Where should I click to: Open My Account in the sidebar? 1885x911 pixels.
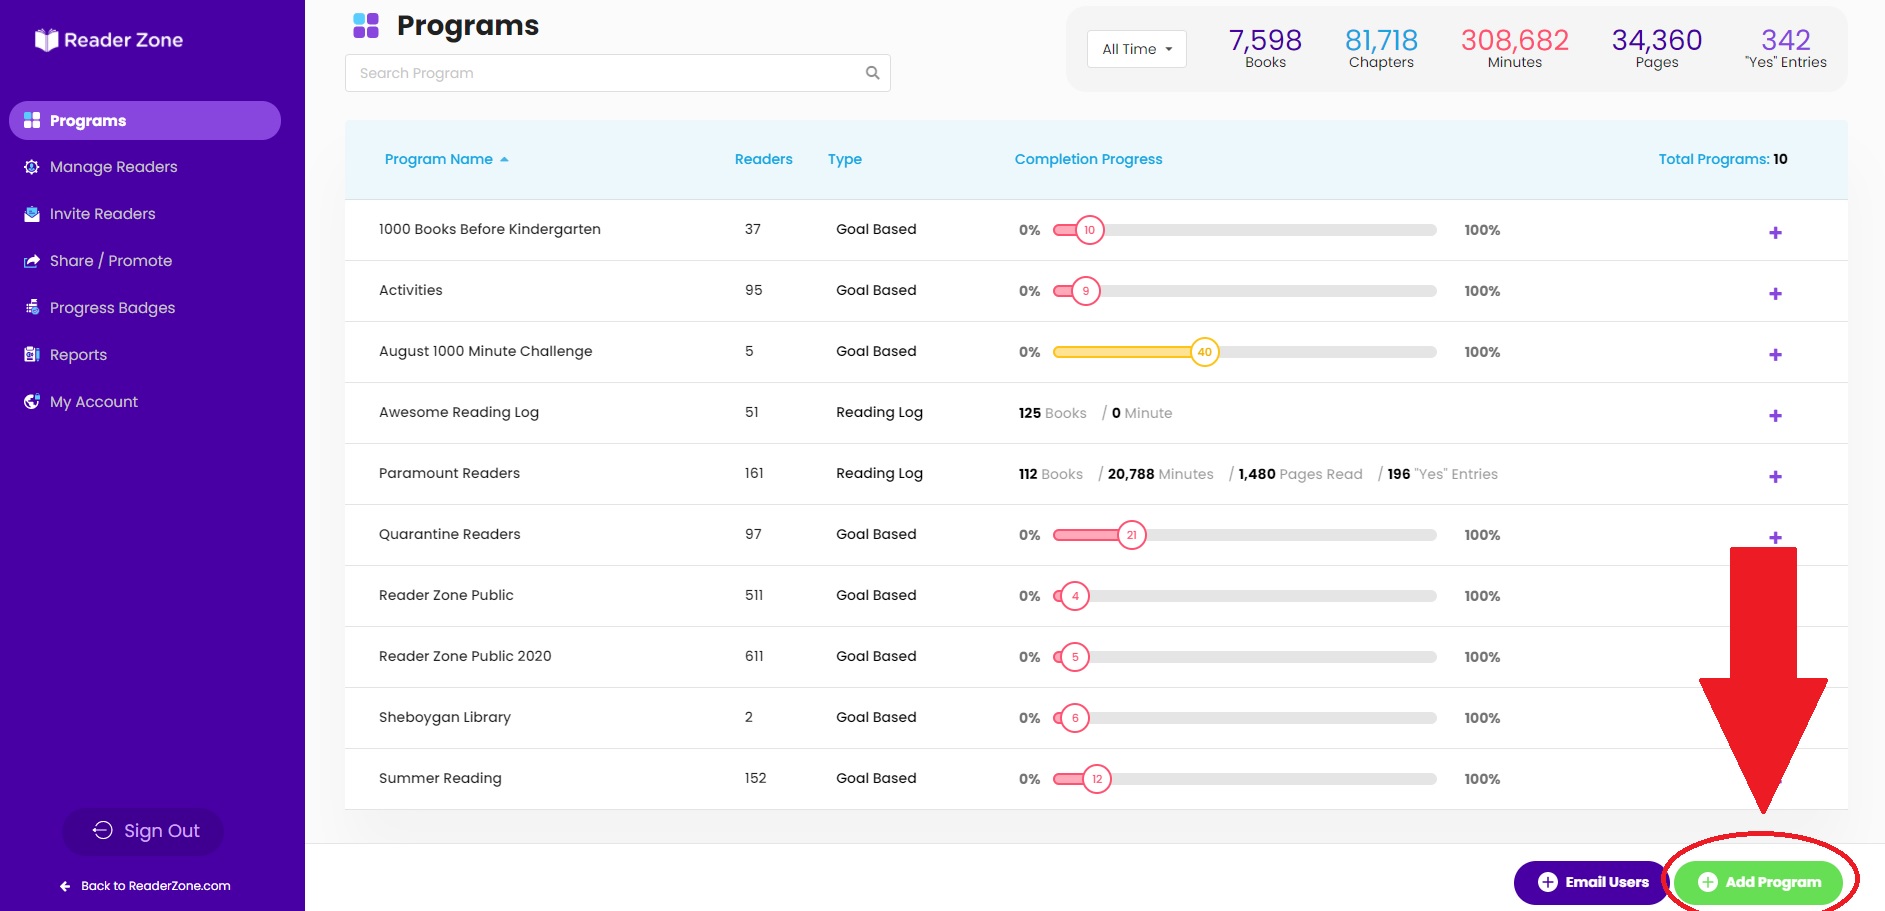click(94, 402)
